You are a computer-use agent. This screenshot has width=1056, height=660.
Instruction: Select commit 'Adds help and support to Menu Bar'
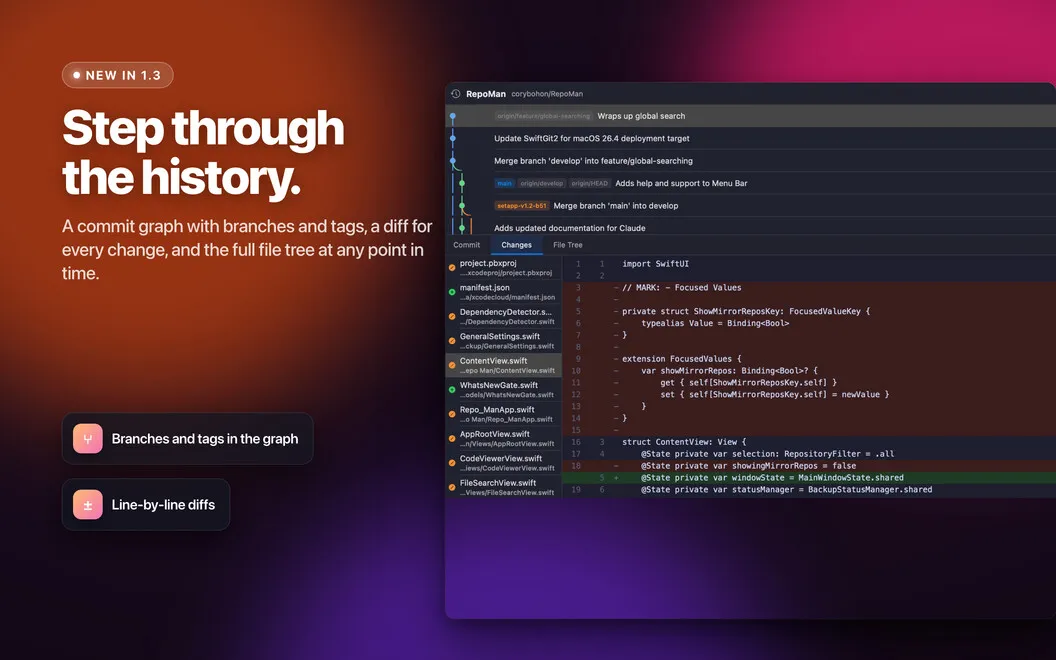[x=750, y=183]
